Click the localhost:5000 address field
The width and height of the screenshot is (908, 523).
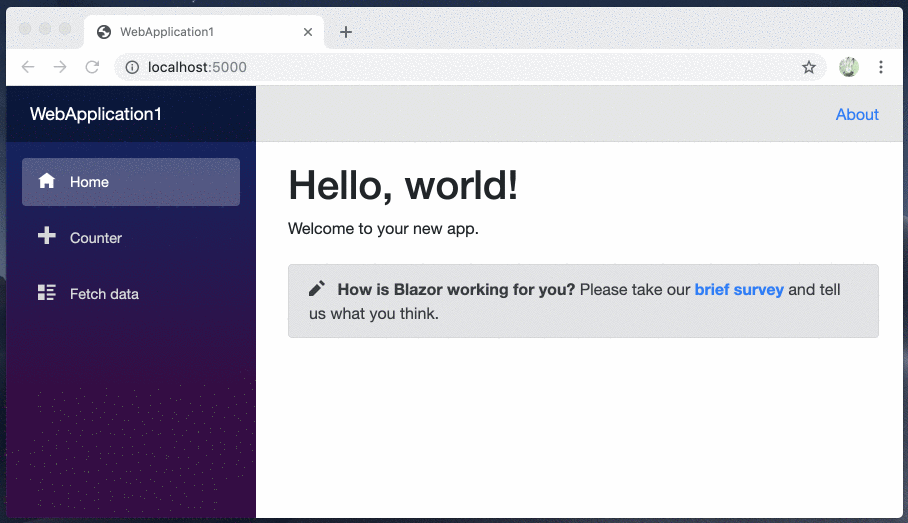coord(470,67)
